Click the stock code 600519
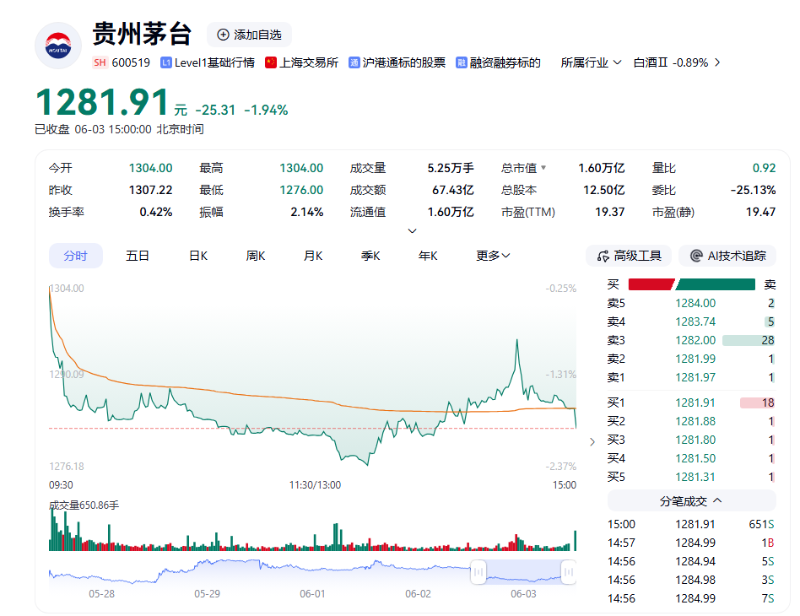 [131, 63]
